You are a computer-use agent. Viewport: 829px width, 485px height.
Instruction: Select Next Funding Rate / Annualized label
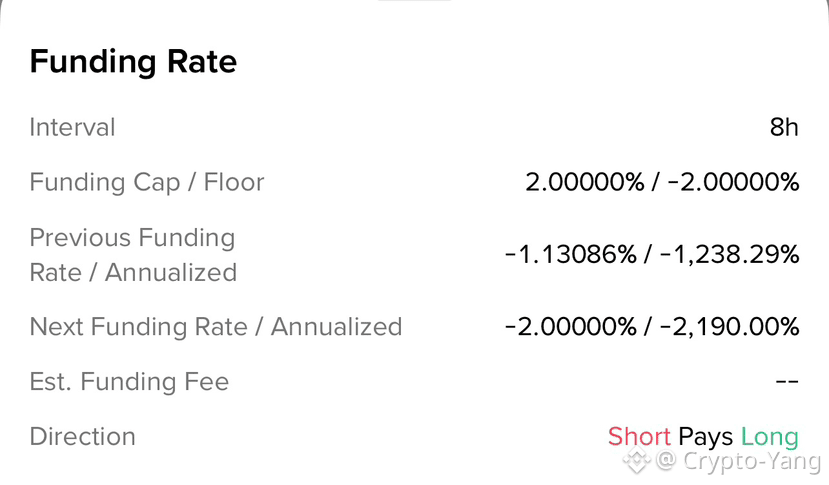pos(216,327)
